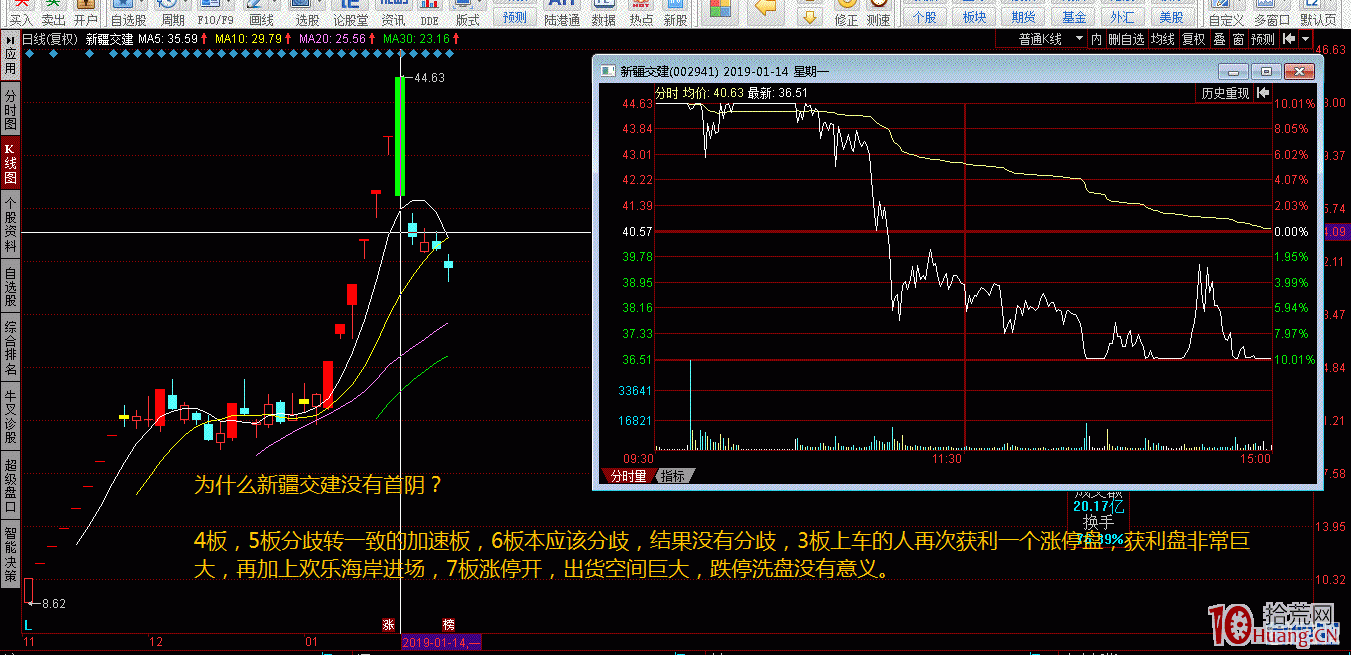The height and width of the screenshot is (655, 1351).
Task: Open the 周期 period toolbar icon
Action: (x=171, y=13)
